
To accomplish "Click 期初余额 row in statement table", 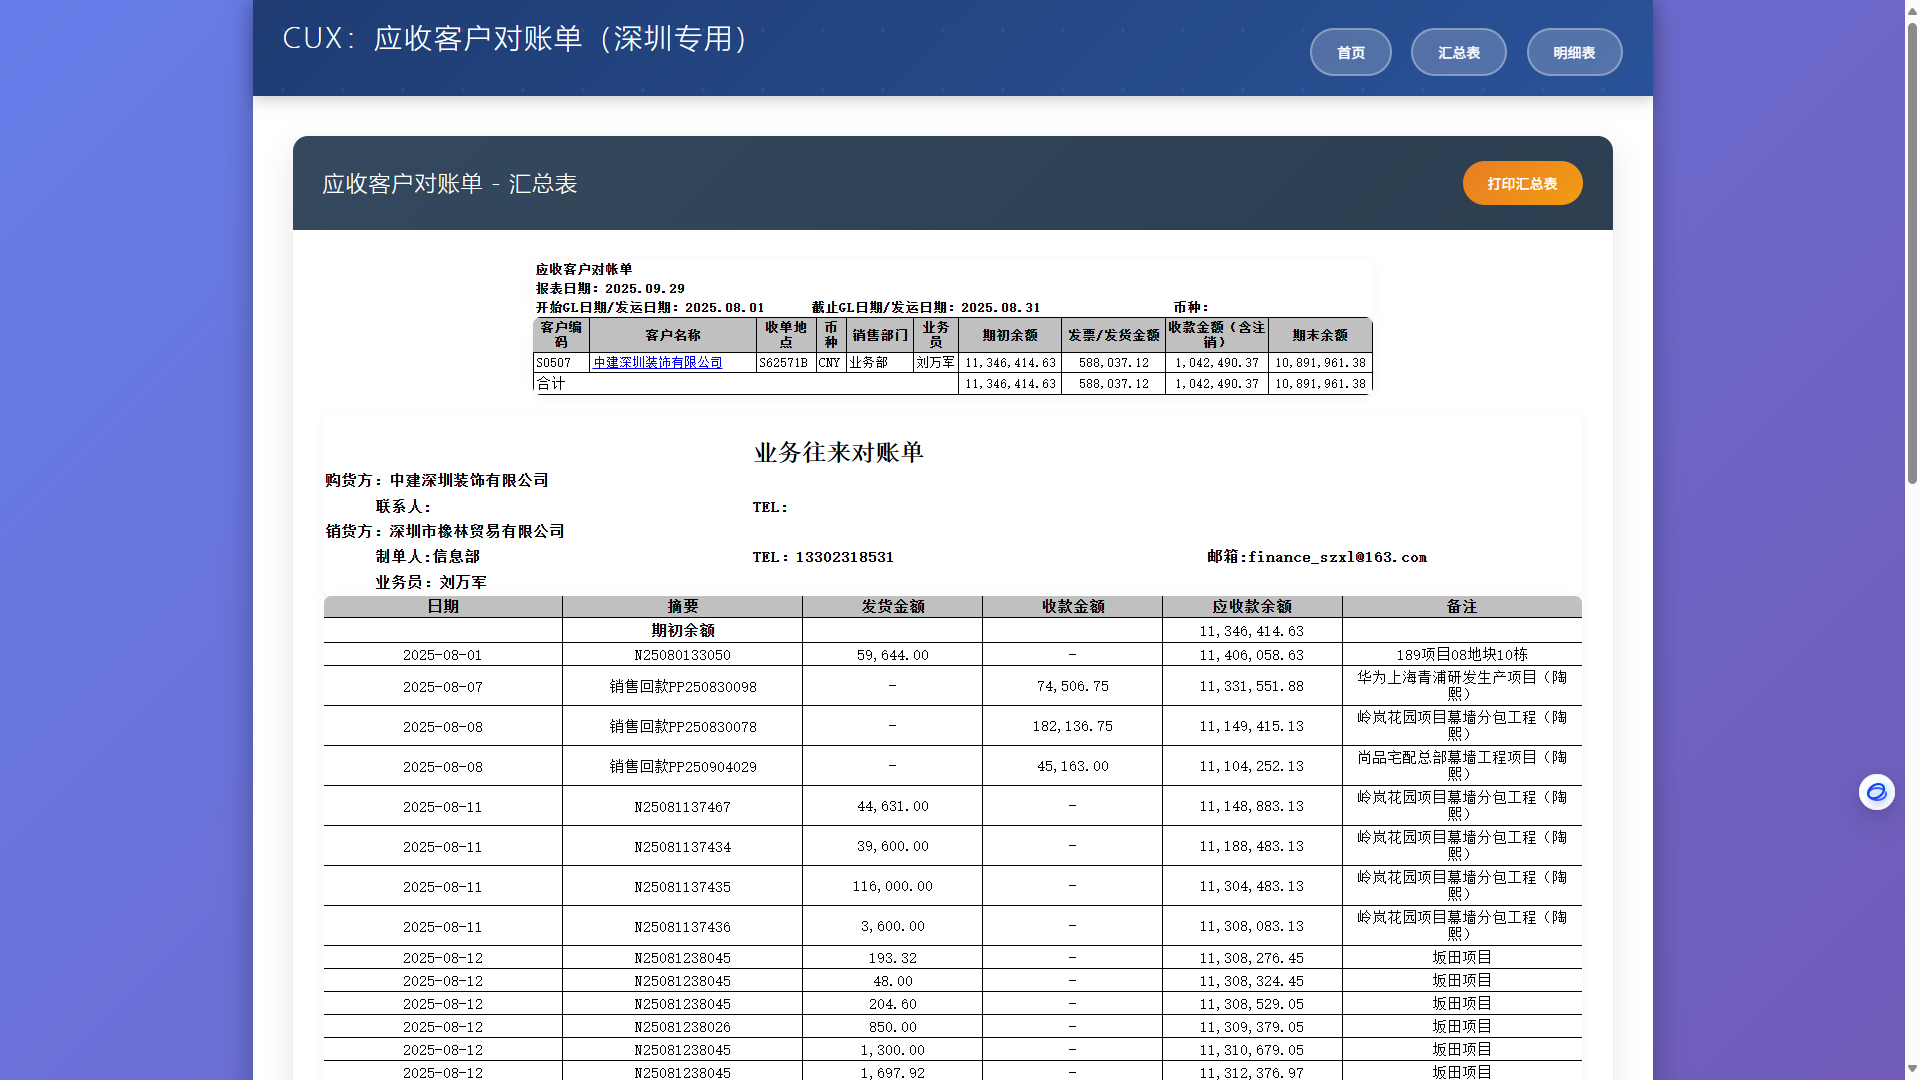I will coord(952,631).
